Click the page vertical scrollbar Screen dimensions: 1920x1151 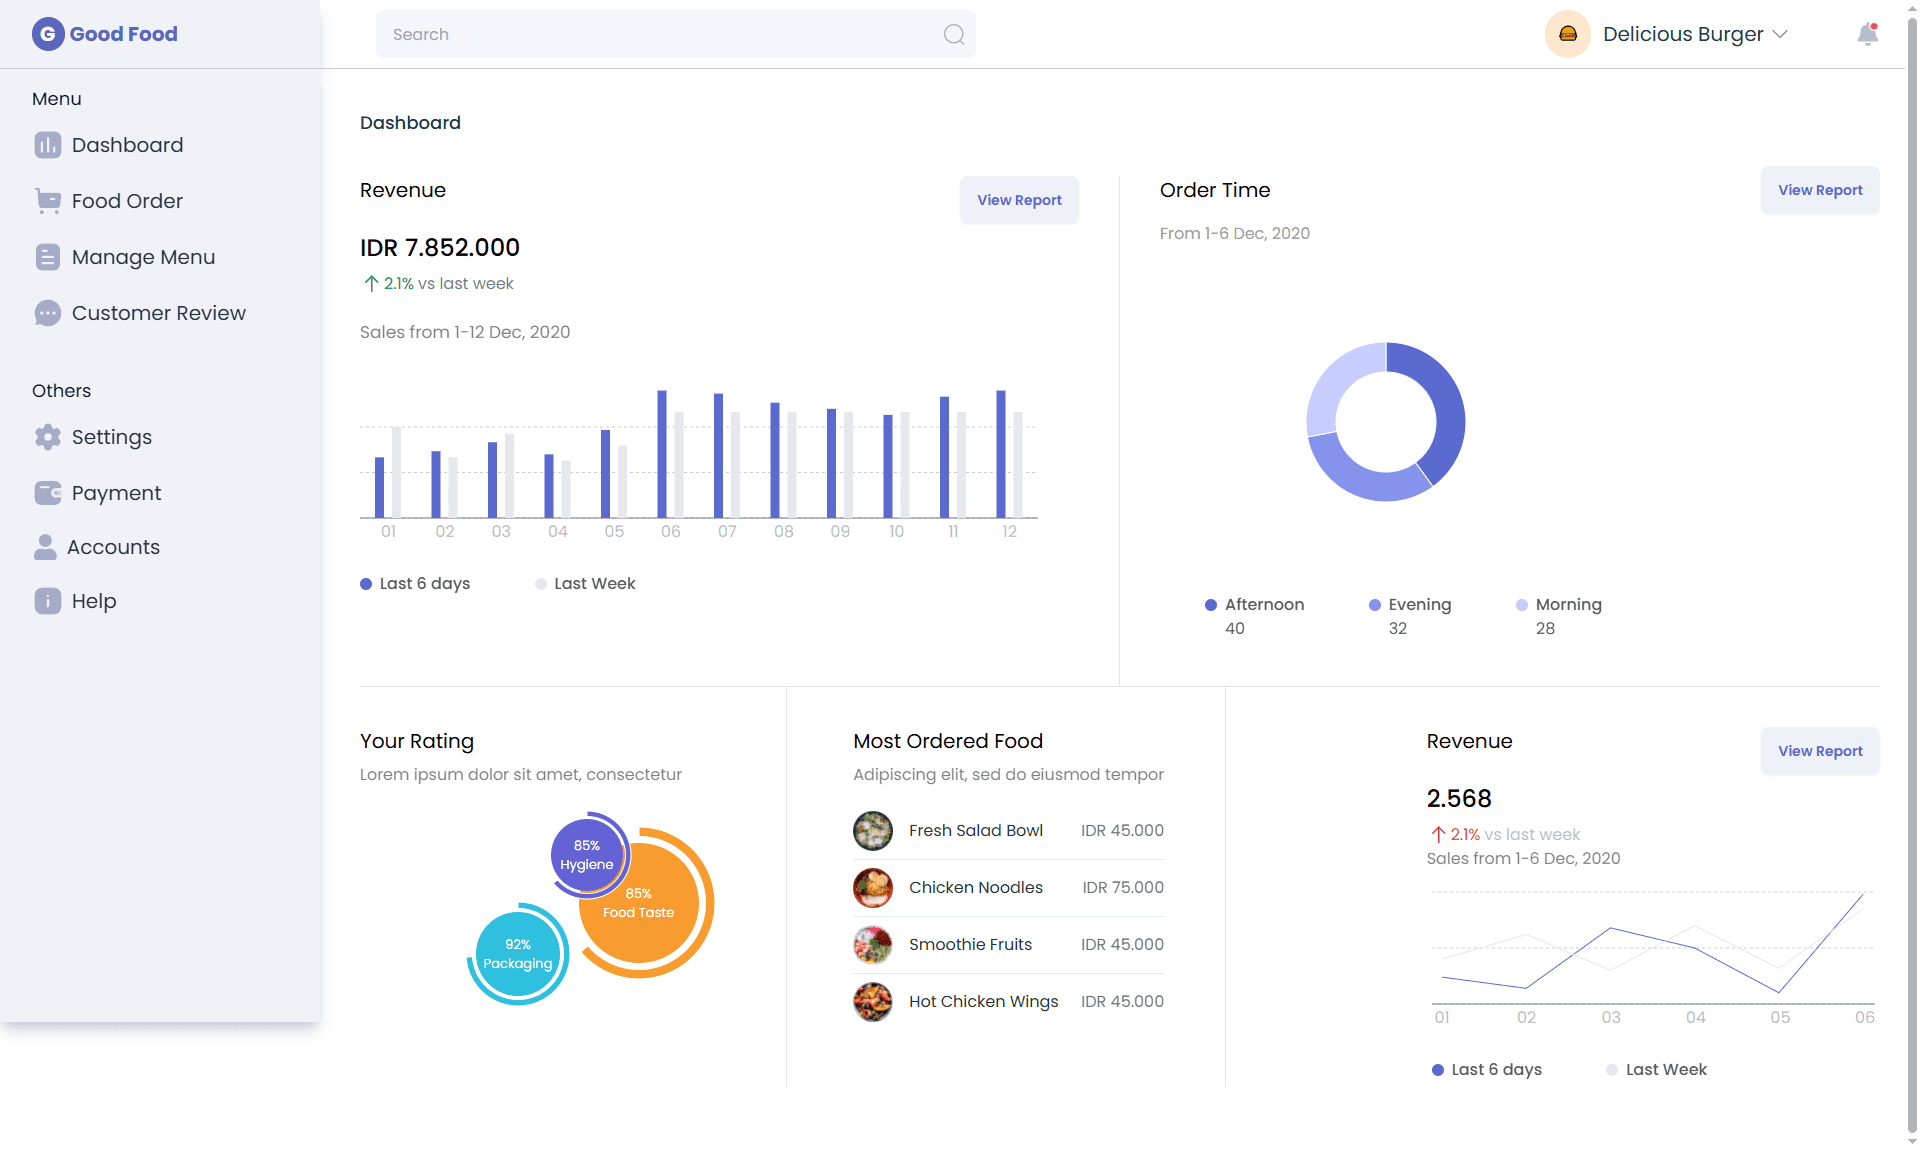pyautogui.click(x=1912, y=575)
